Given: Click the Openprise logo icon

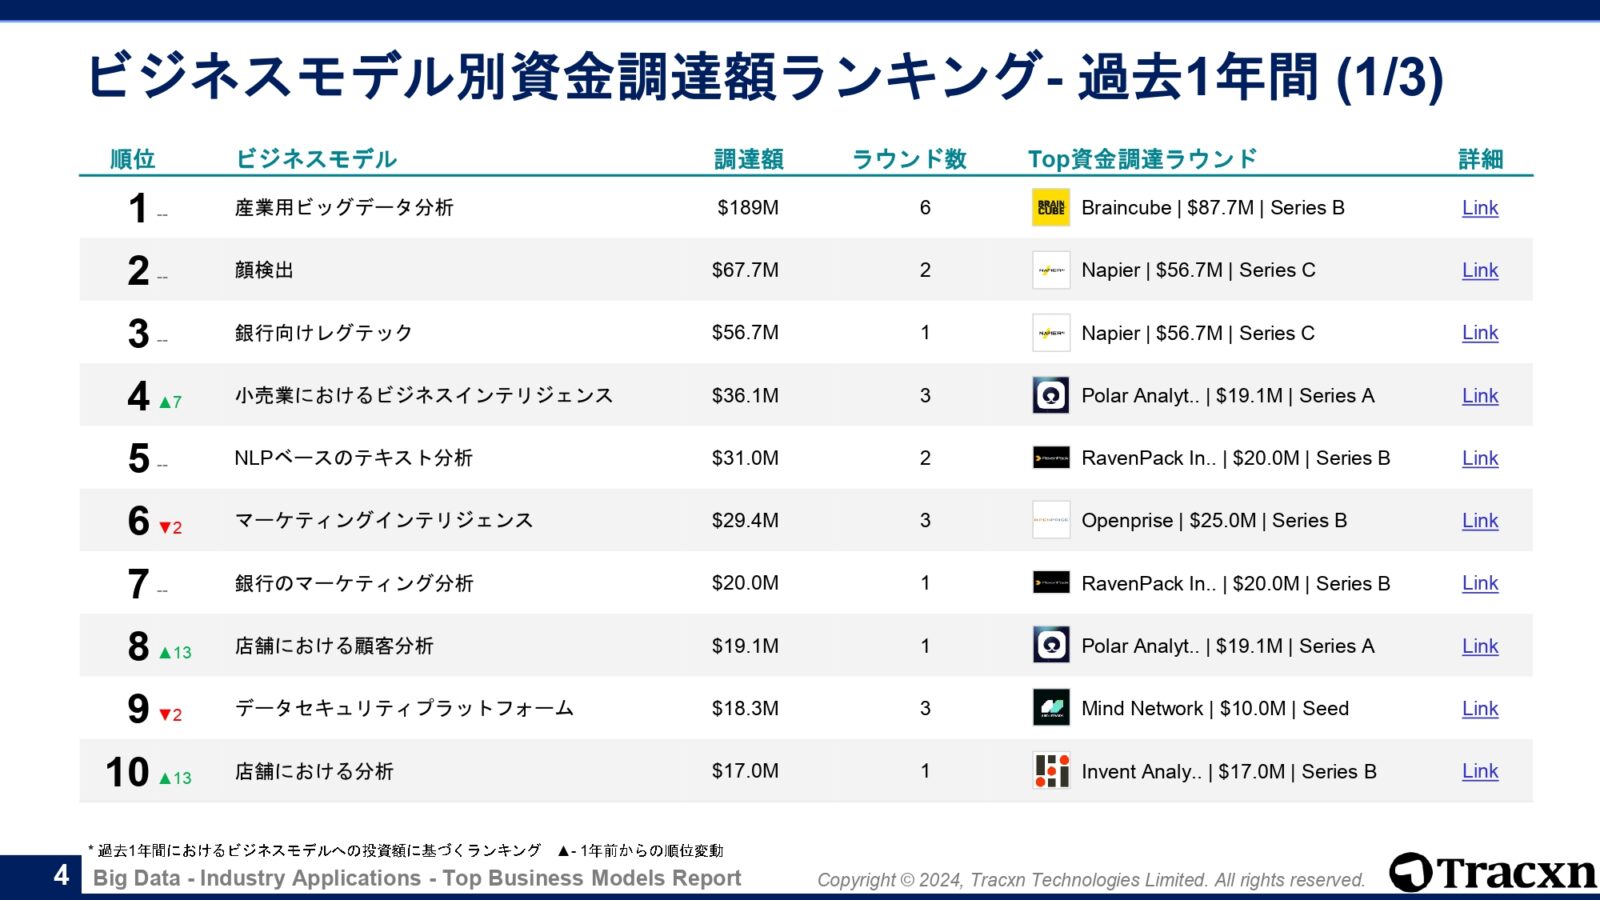Looking at the screenshot, I should click(1051, 520).
